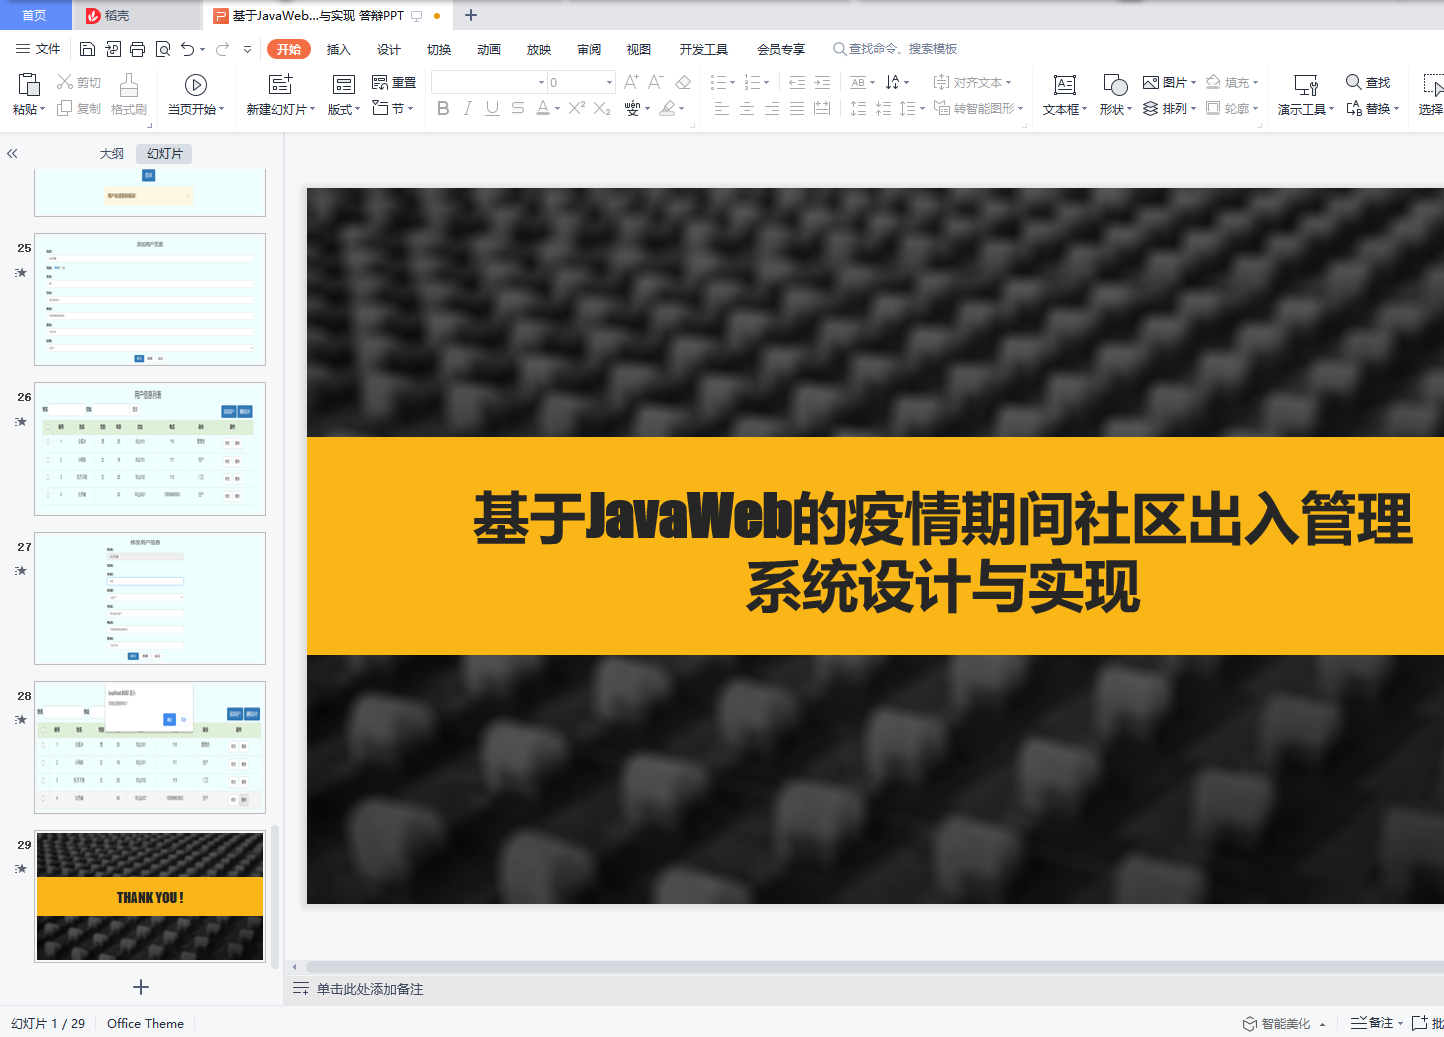Open Print Preview from quick access toolbar

[163, 49]
